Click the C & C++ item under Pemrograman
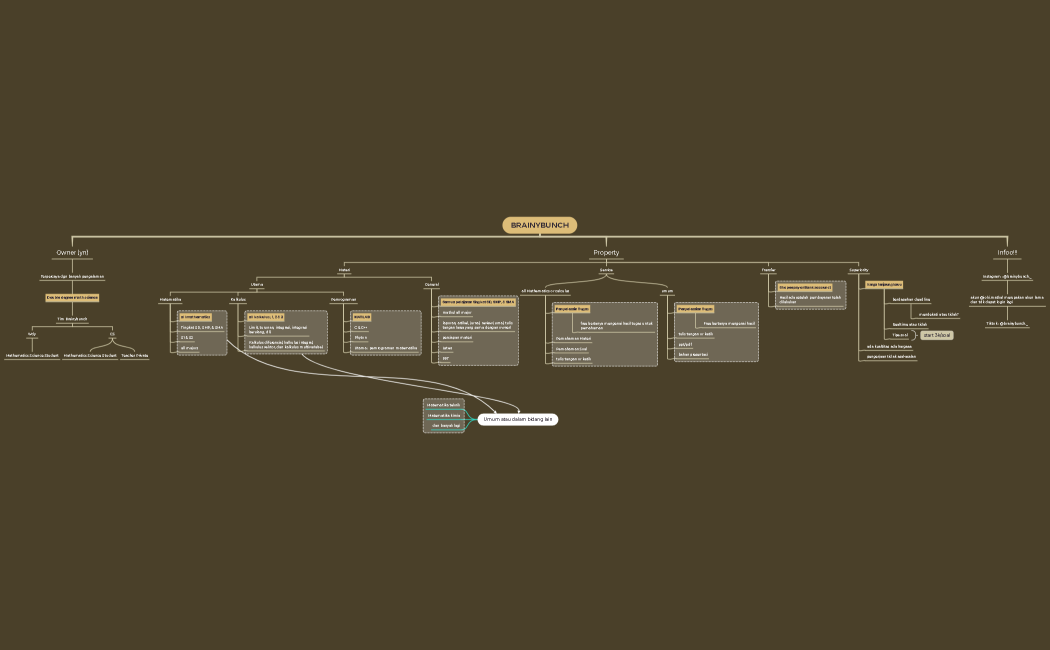This screenshot has height=650, width=1050. pos(361,327)
